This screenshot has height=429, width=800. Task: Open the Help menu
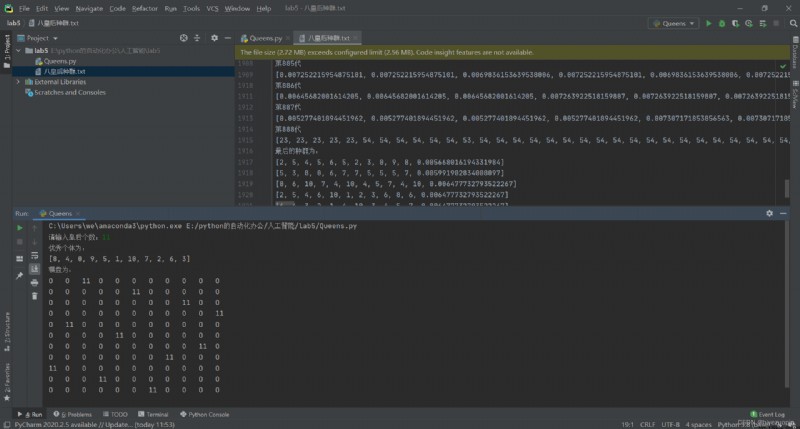264,9
